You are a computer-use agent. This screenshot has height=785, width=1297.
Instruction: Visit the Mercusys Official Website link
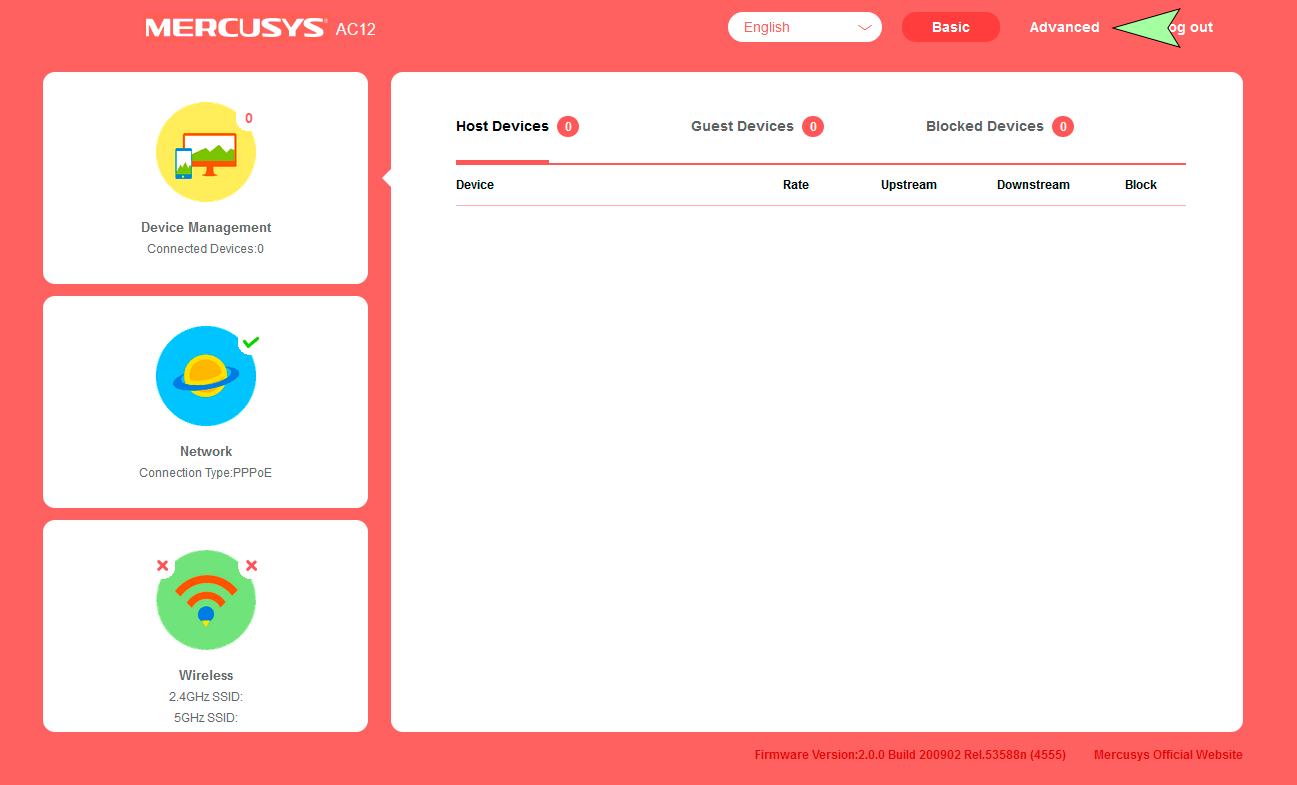1168,754
